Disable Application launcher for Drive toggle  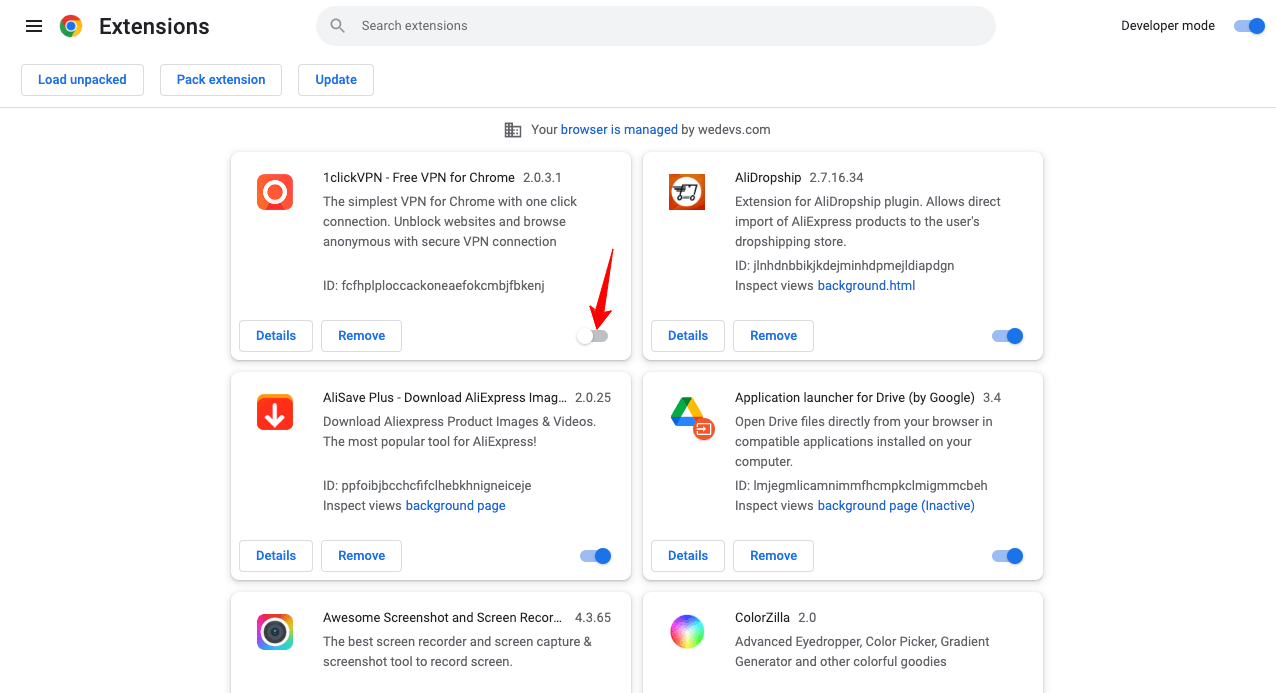tap(1008, 556)
